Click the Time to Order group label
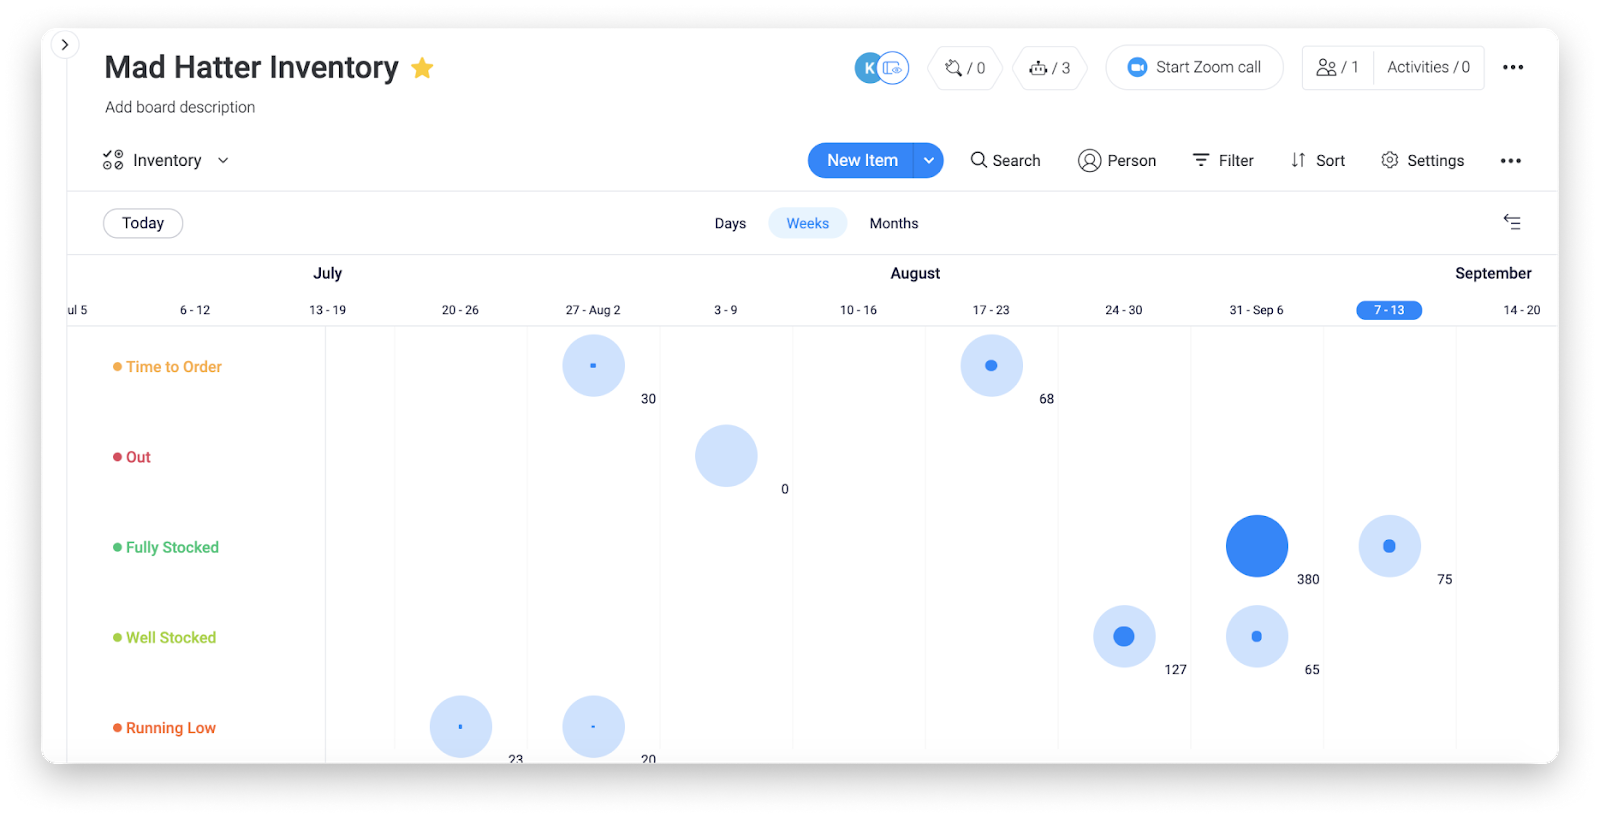 point(174,367)
